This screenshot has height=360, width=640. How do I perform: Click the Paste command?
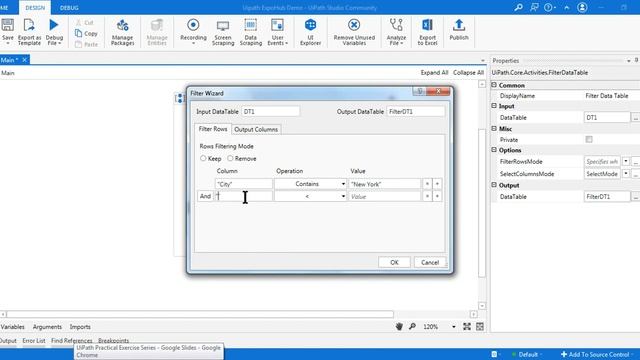pos(87,44)
